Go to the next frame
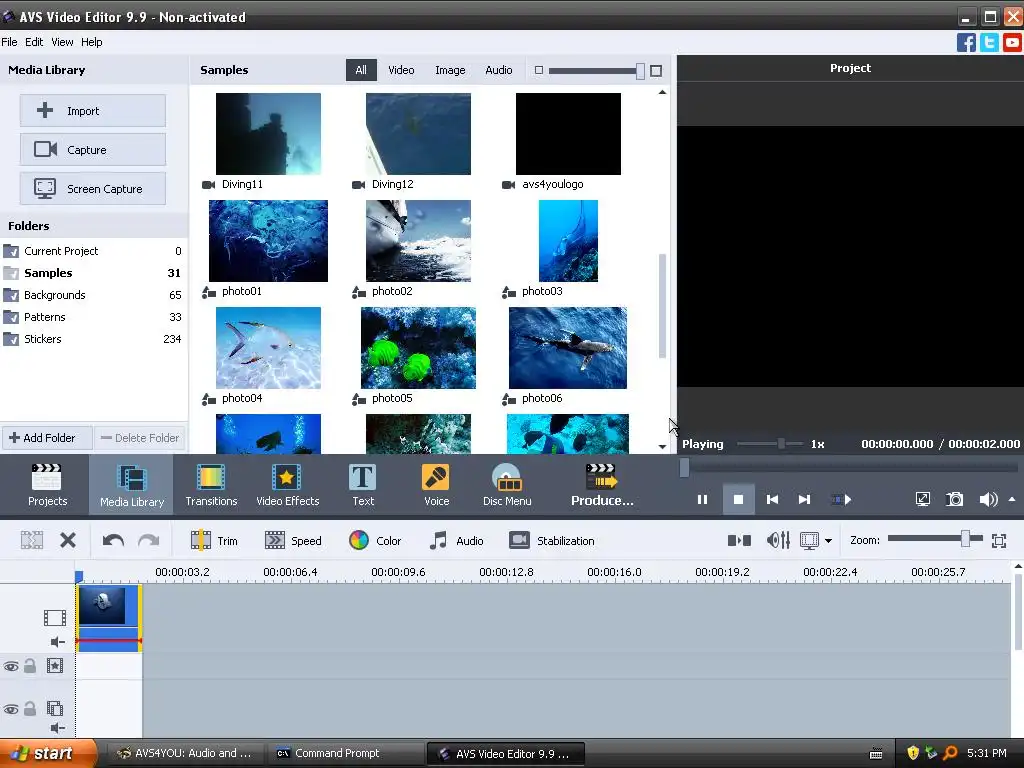Viewport: 1024px width, 768px height. pos(805,500)
